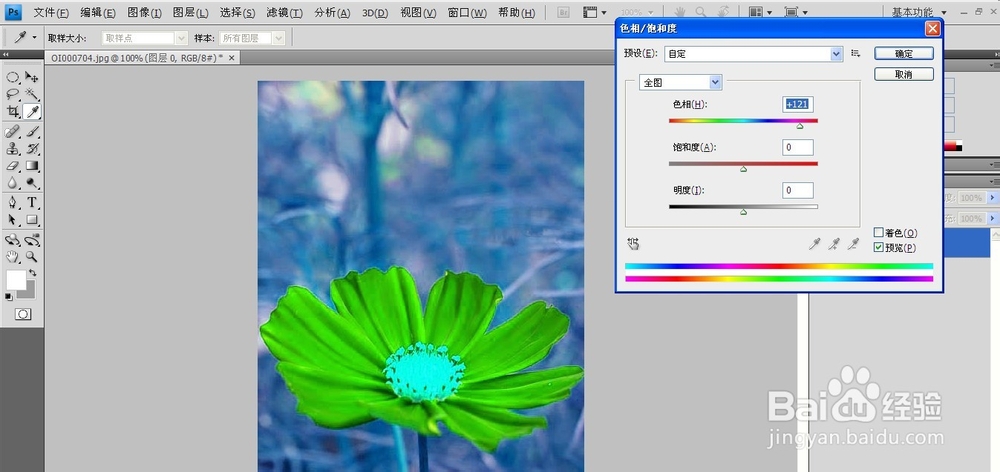The width and height of the screenshot is (1000, 472).
Task: Toggle Quick Mask mode
Action: (x=23, y=314)
